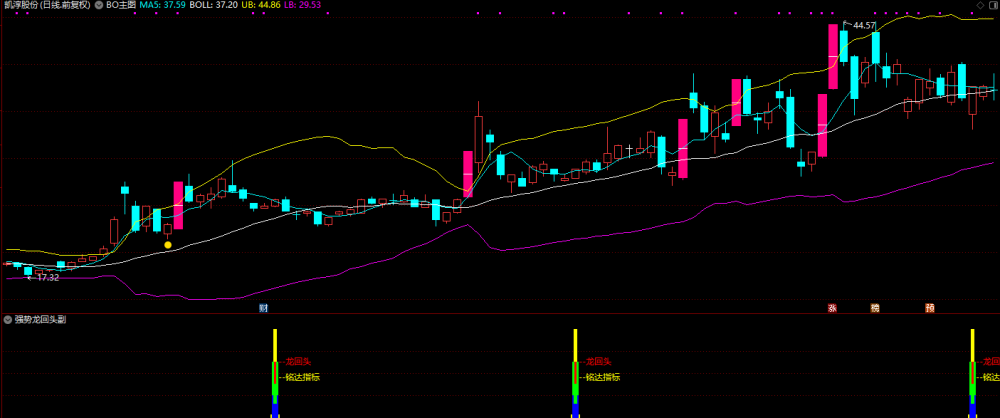Image resolution: width=1000 pixels, height=418 pixels.
Task: Click the 17.32 low price annotation
Action: (48, 278)
